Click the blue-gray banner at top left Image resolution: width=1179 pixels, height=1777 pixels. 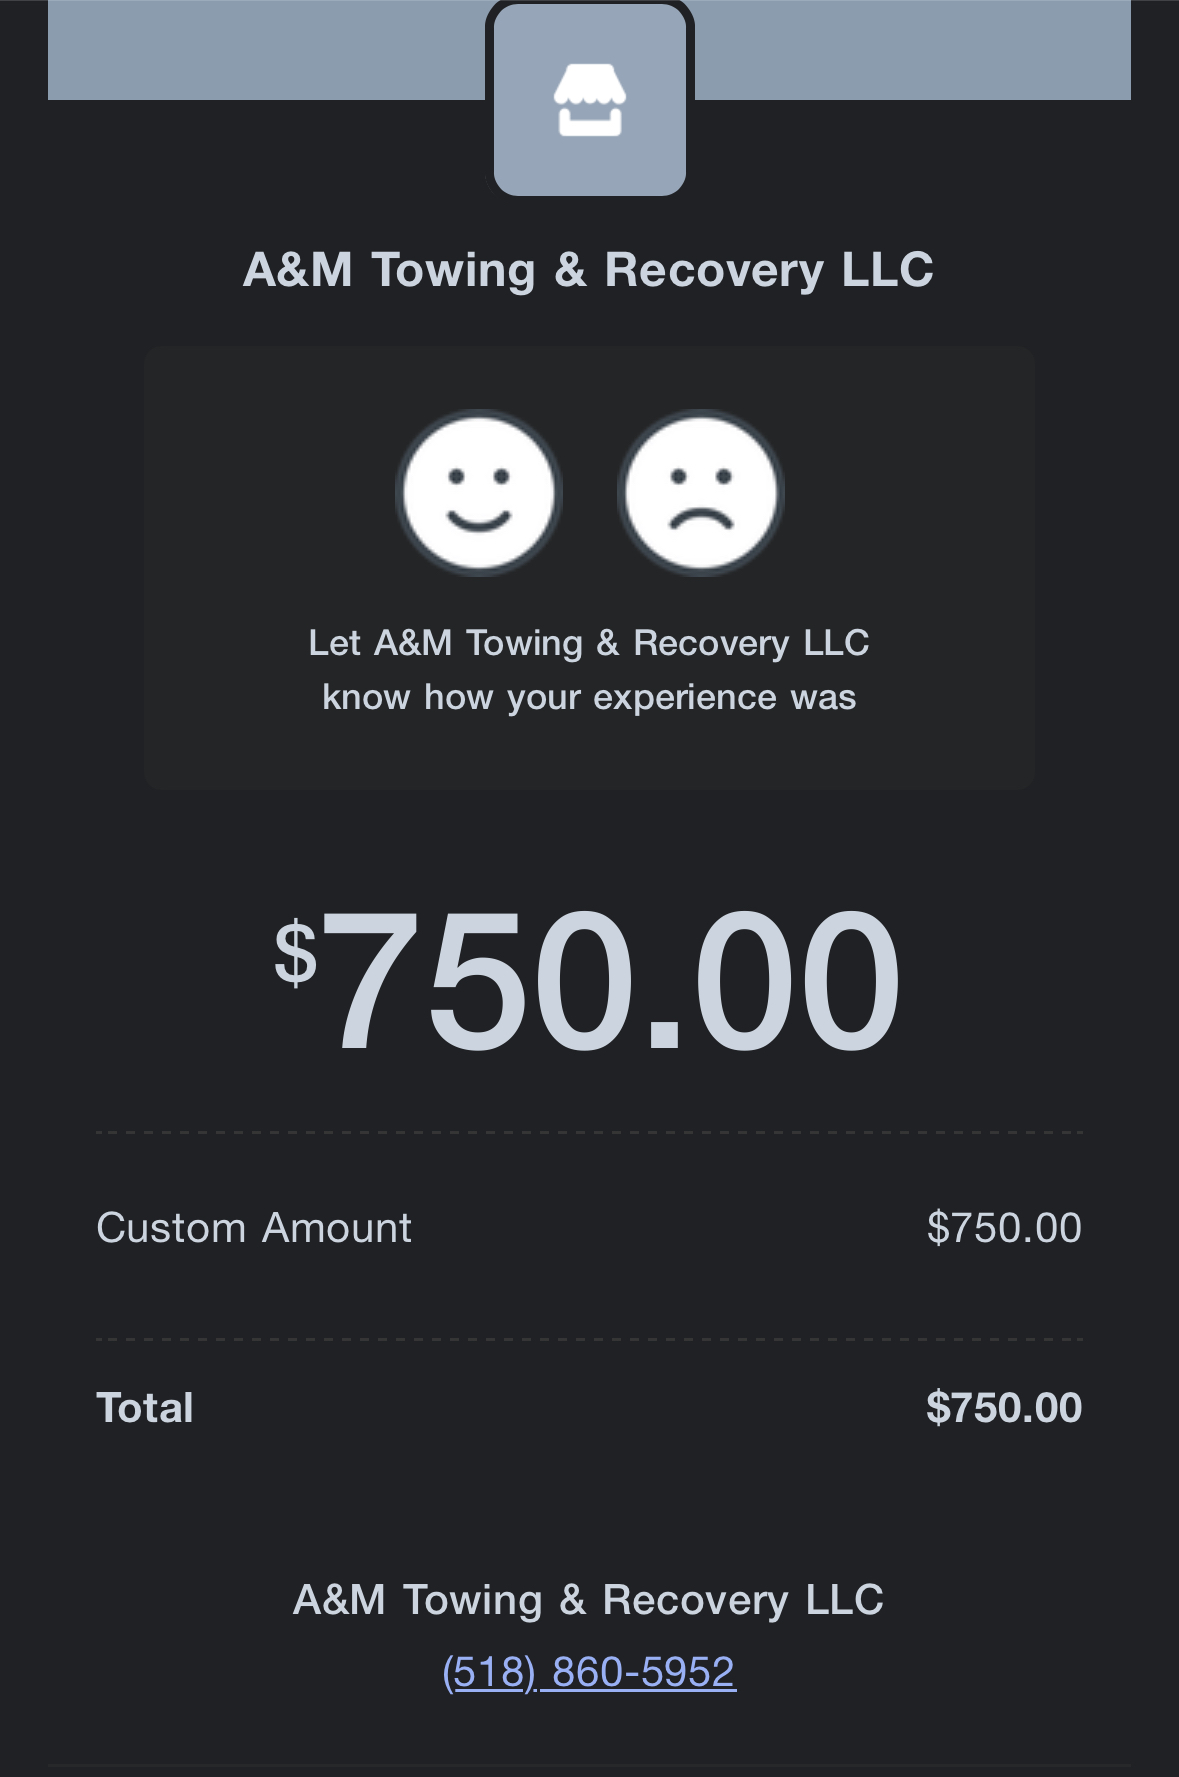pyautogui.click(x=266, y=50)
